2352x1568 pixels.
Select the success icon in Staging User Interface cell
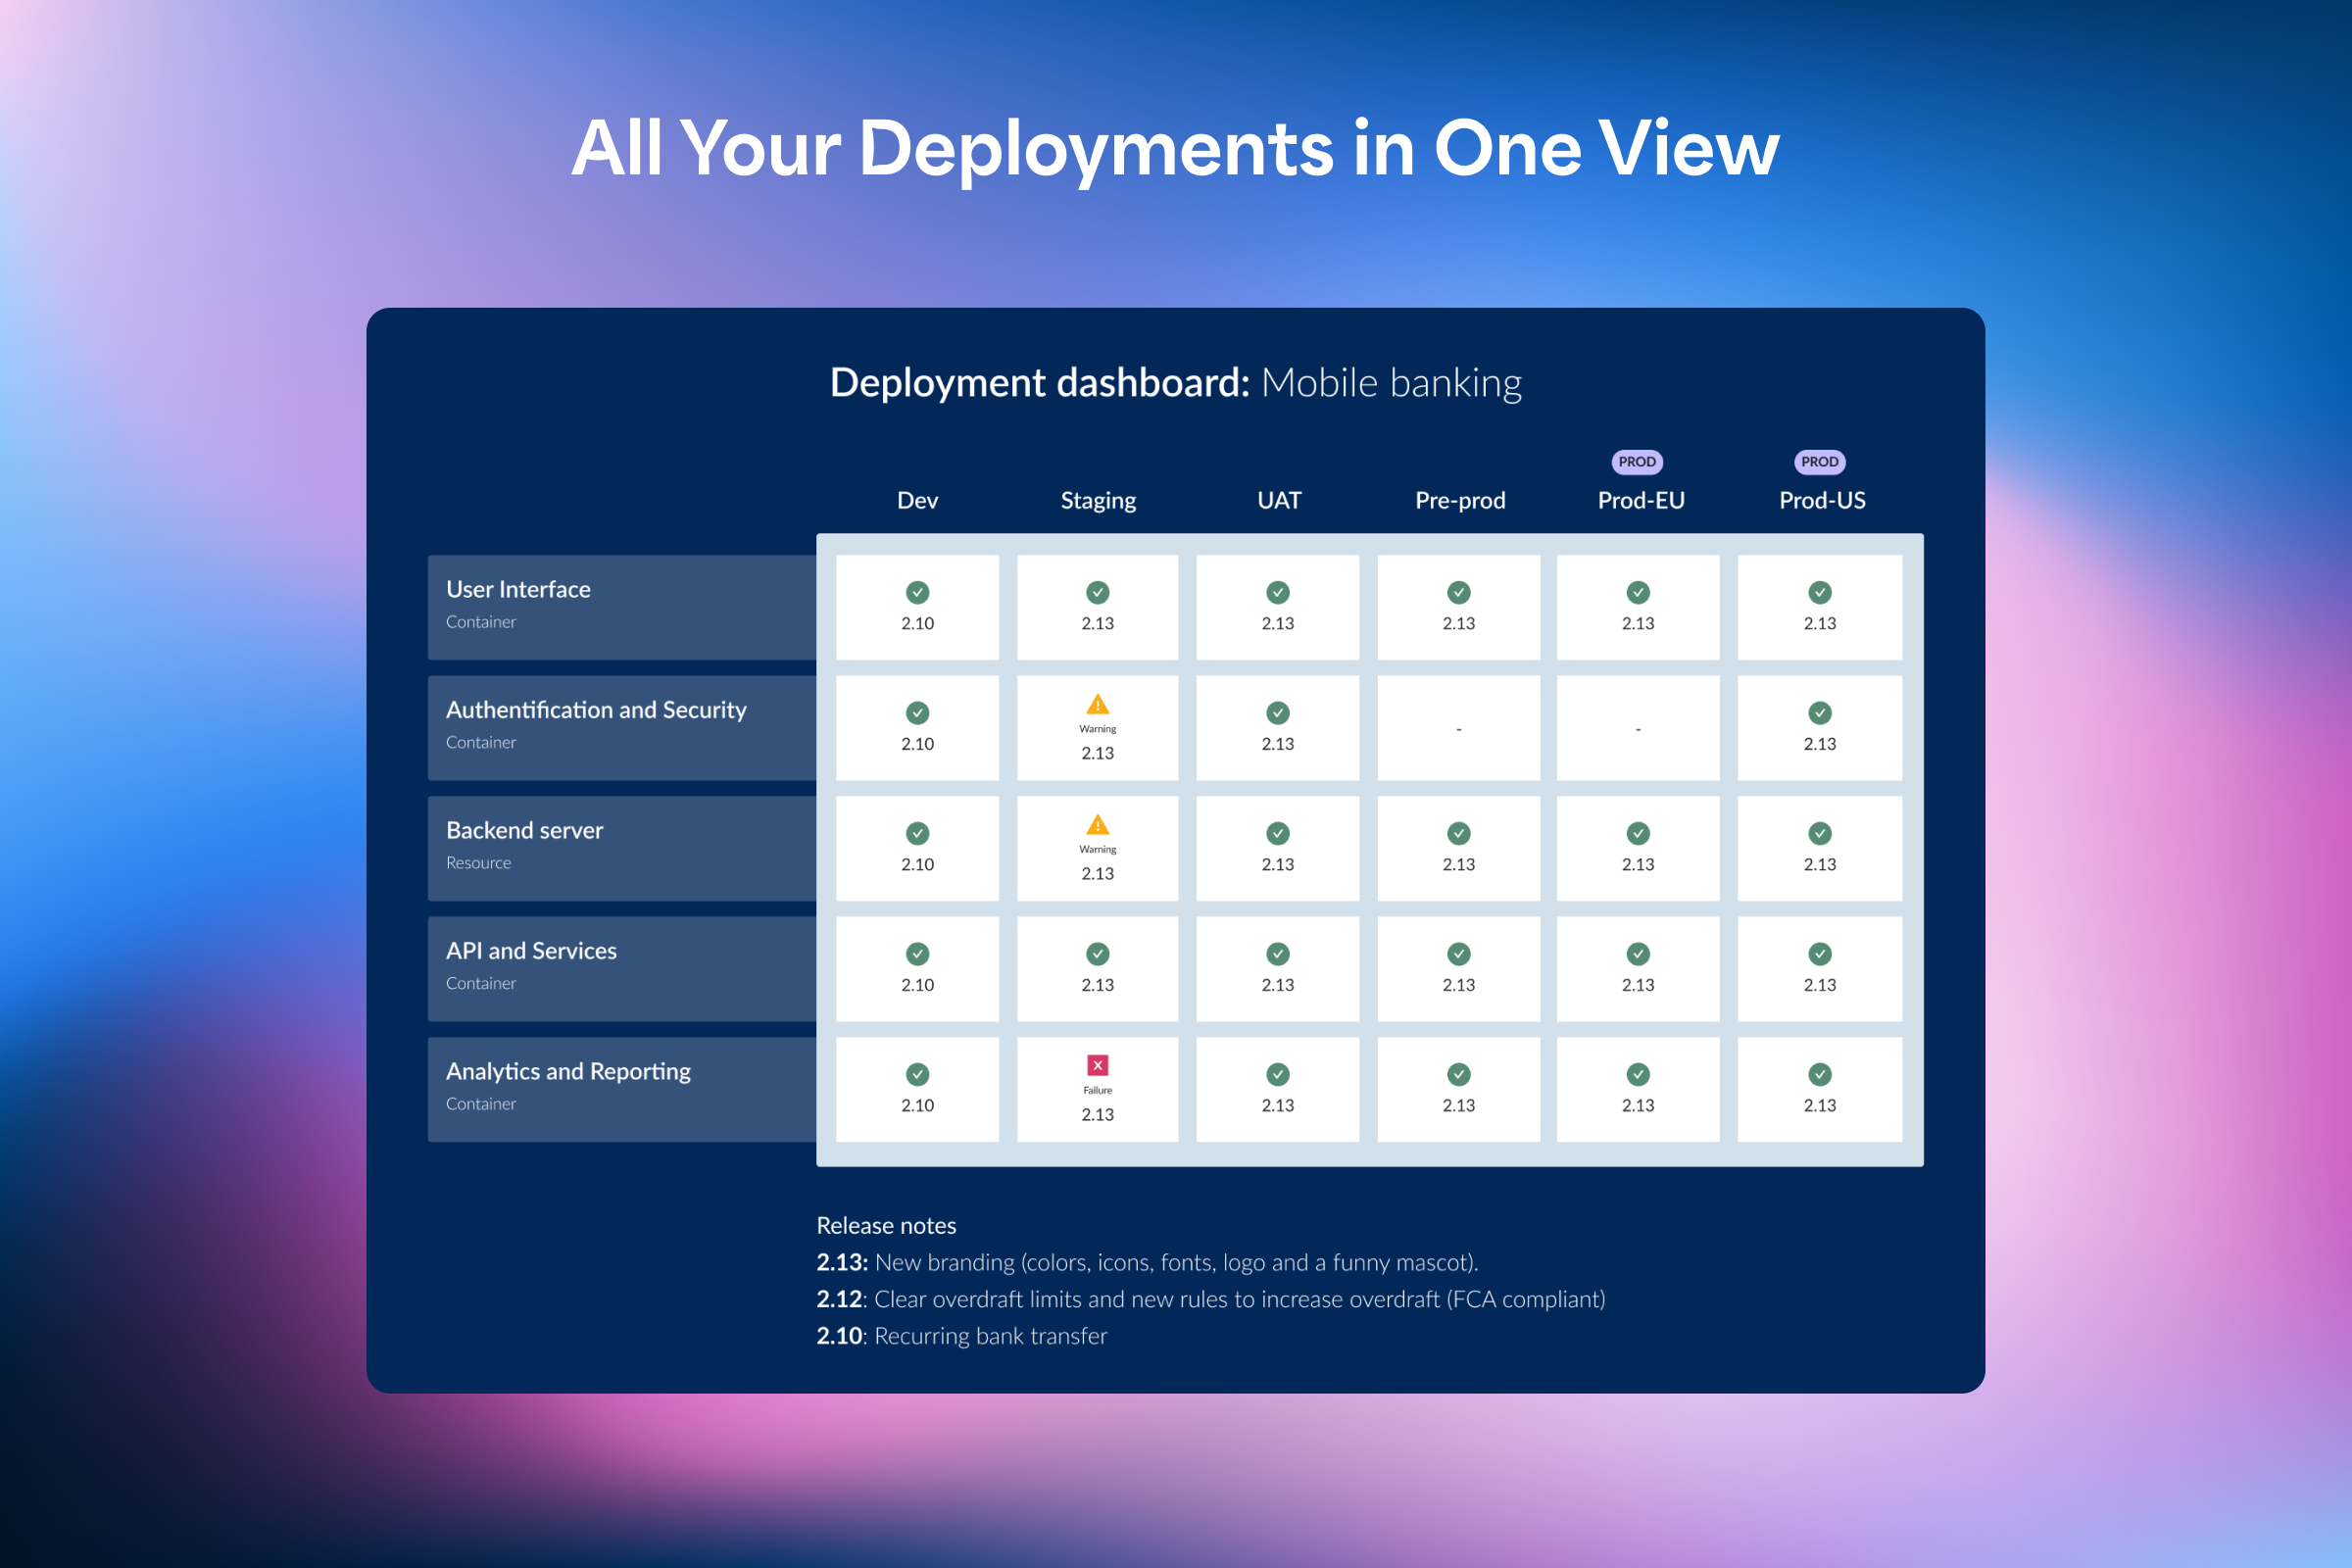tap(1097, 592)
